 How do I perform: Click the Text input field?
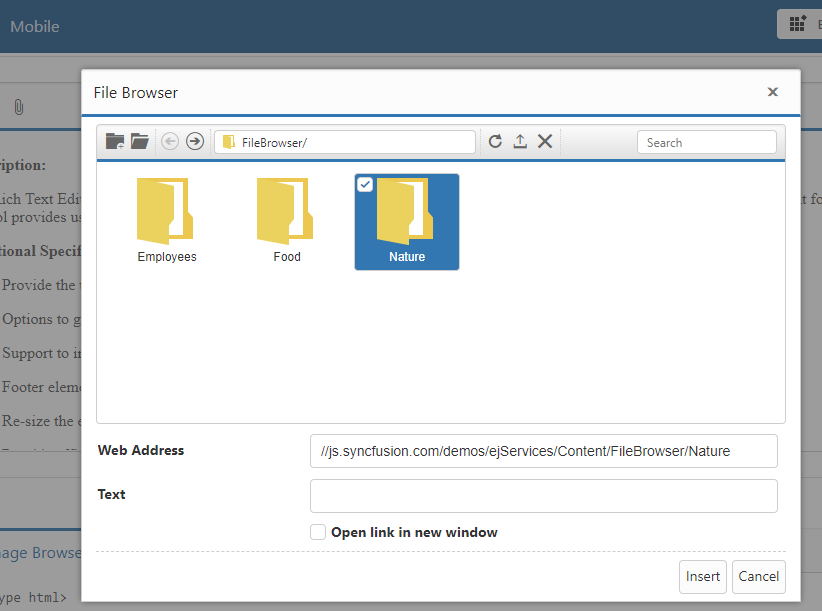543,495
